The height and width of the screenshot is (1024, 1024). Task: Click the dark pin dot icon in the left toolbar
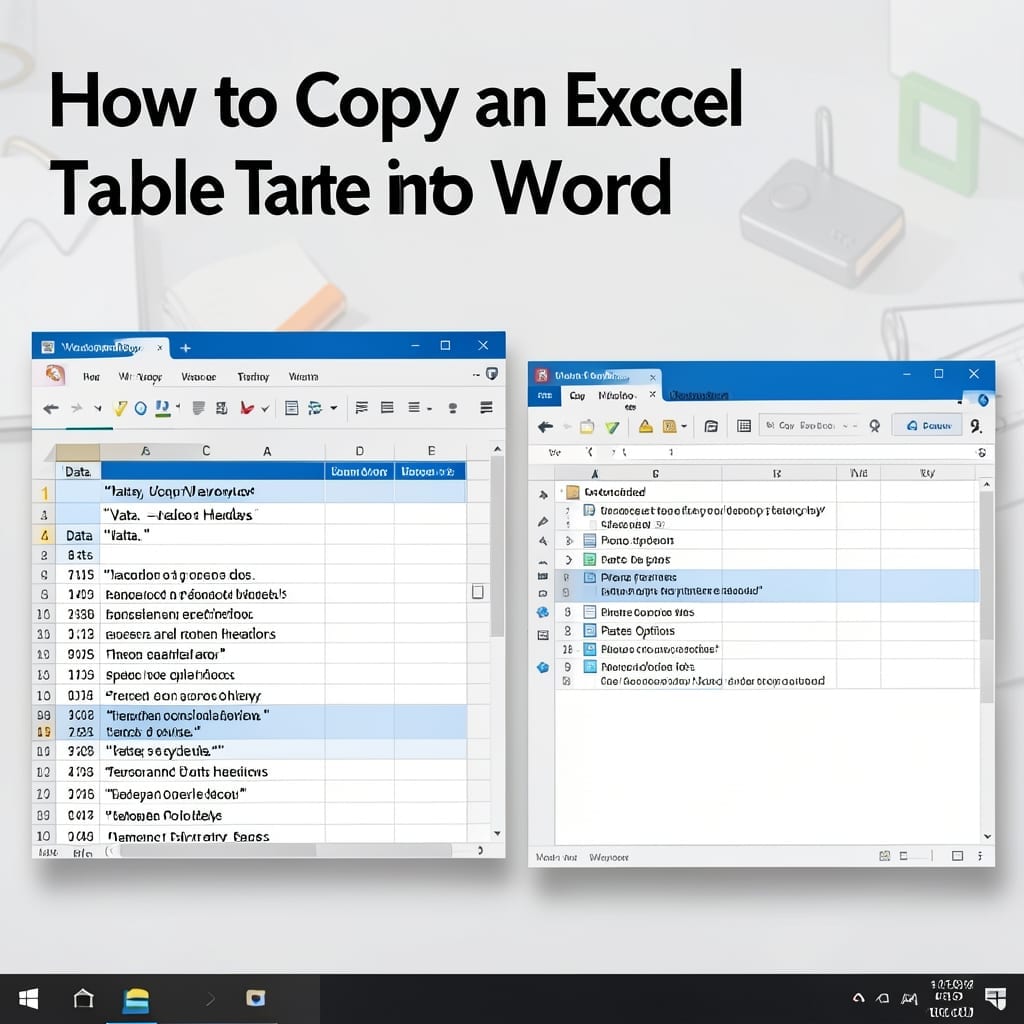tap(453, 409)
